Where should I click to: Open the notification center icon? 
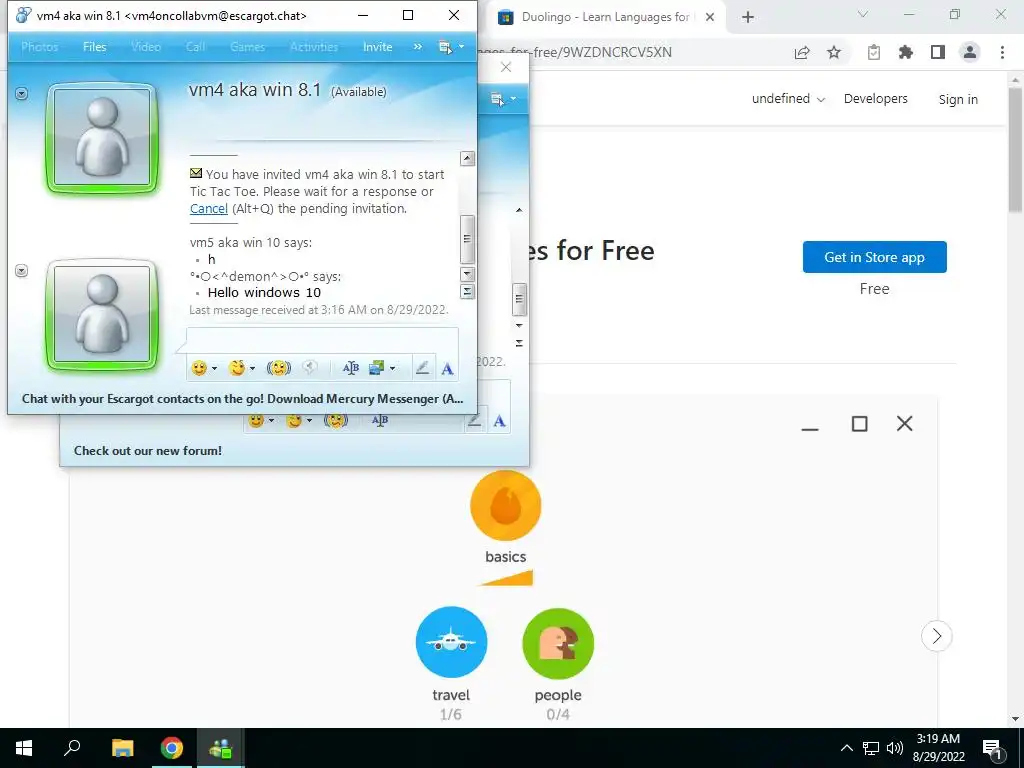pos(993,748)
